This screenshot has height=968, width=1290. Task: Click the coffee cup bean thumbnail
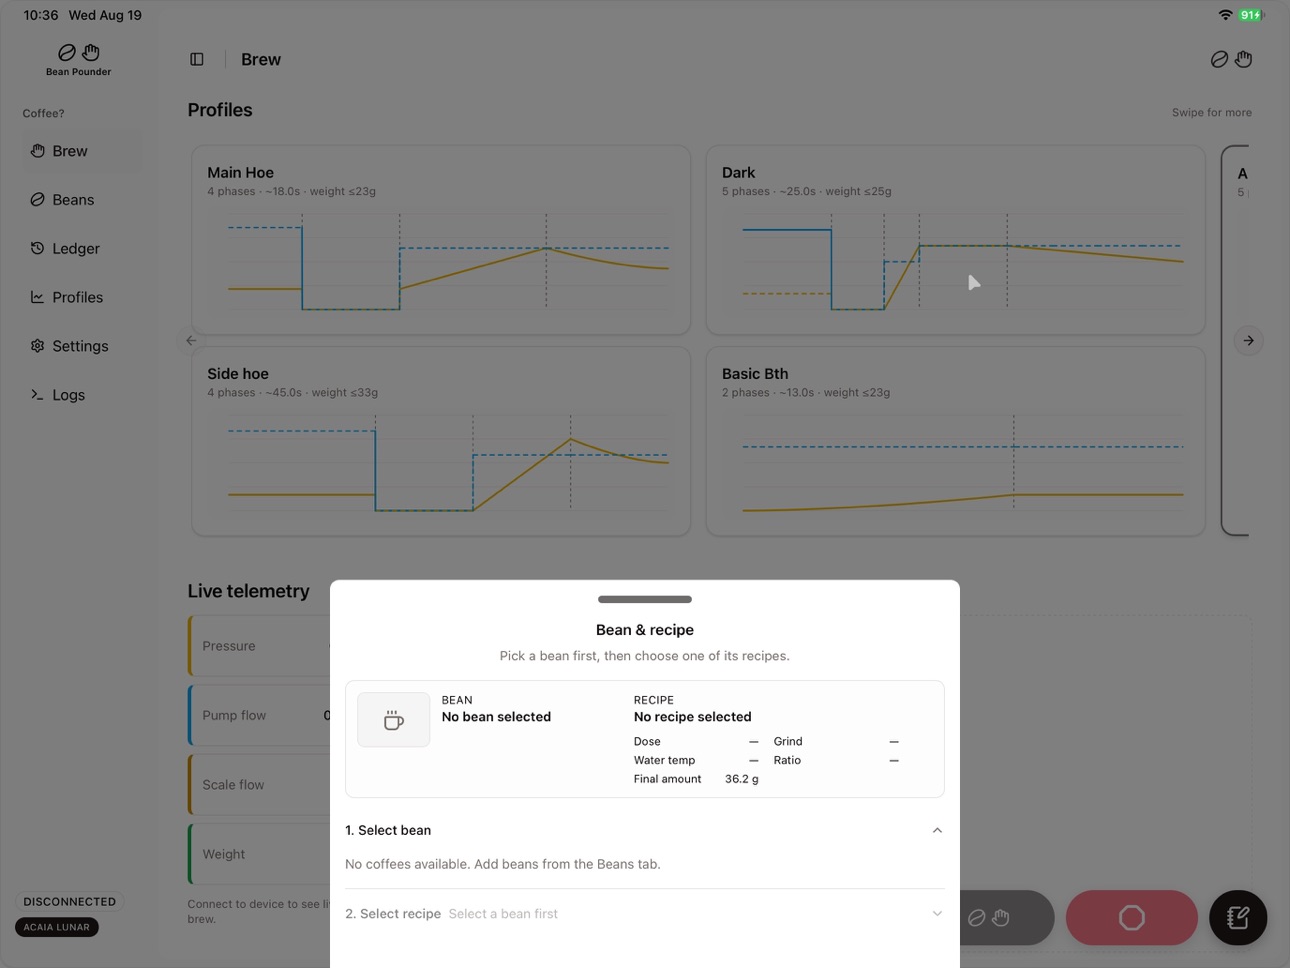(x=394, y=720)
